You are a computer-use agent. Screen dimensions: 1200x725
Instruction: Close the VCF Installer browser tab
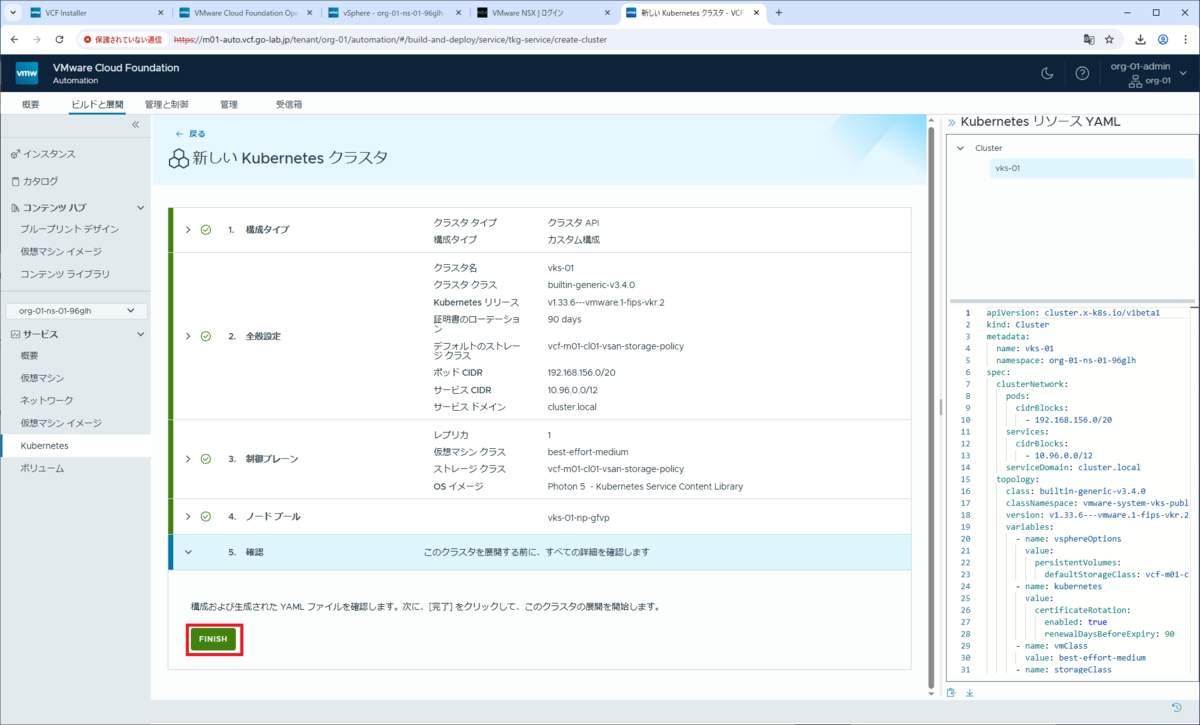click(162, 13)
